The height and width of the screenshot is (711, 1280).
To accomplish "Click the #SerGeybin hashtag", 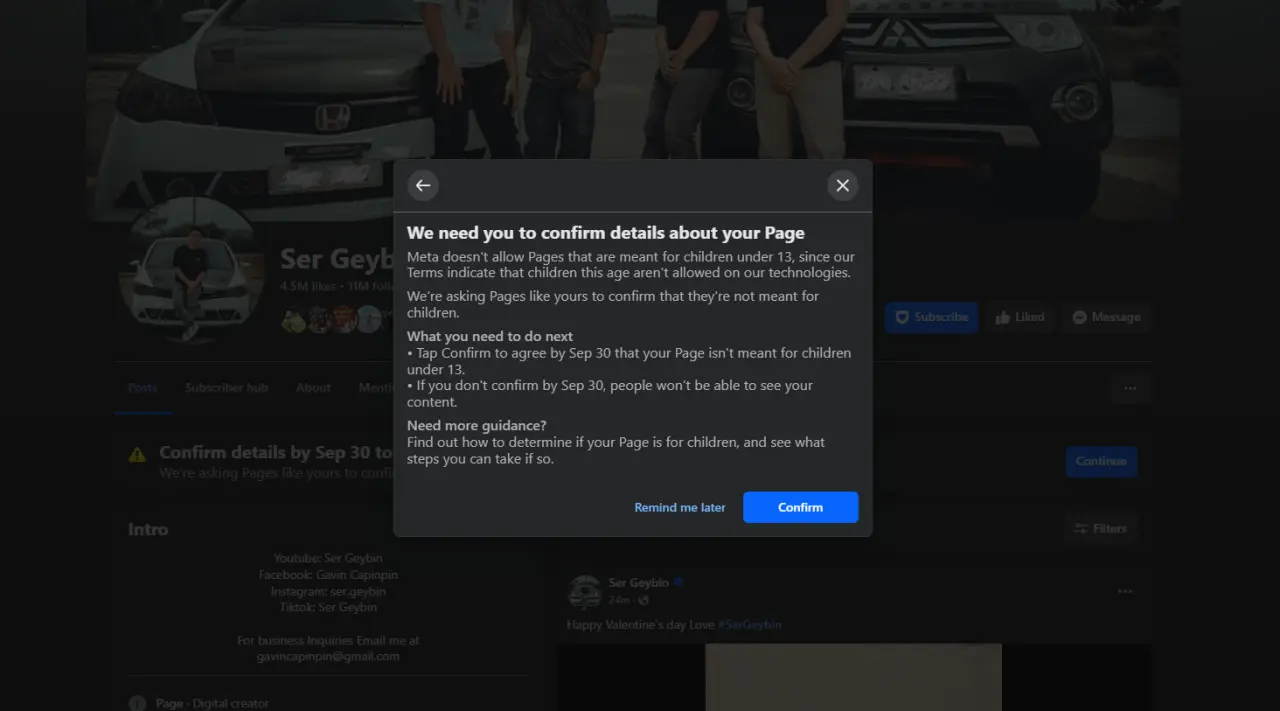I will 749,625.
